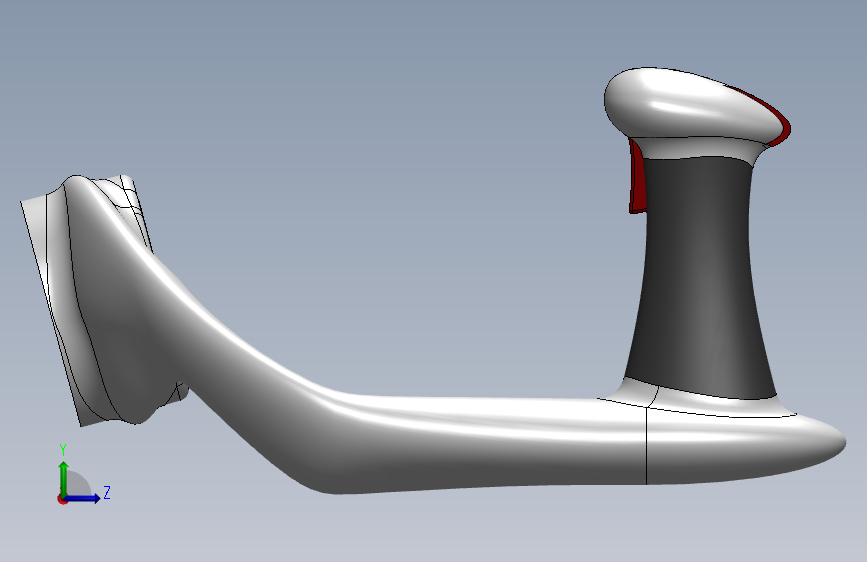The width and height of the screenshot is (867, 562).
Task: Select the red trigger piece beside the grip
Action: pyautogui.click(x=637, y=177)
